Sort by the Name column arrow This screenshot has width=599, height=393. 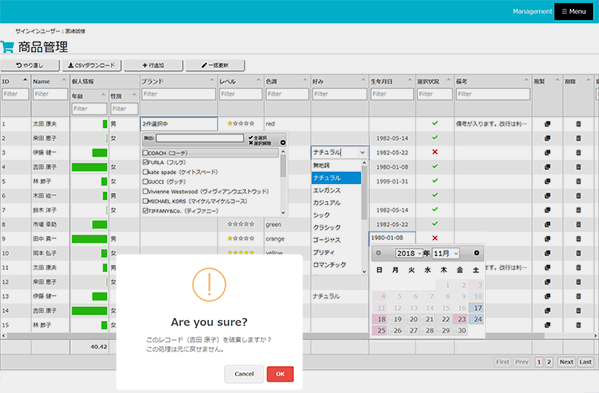(64, 80)
